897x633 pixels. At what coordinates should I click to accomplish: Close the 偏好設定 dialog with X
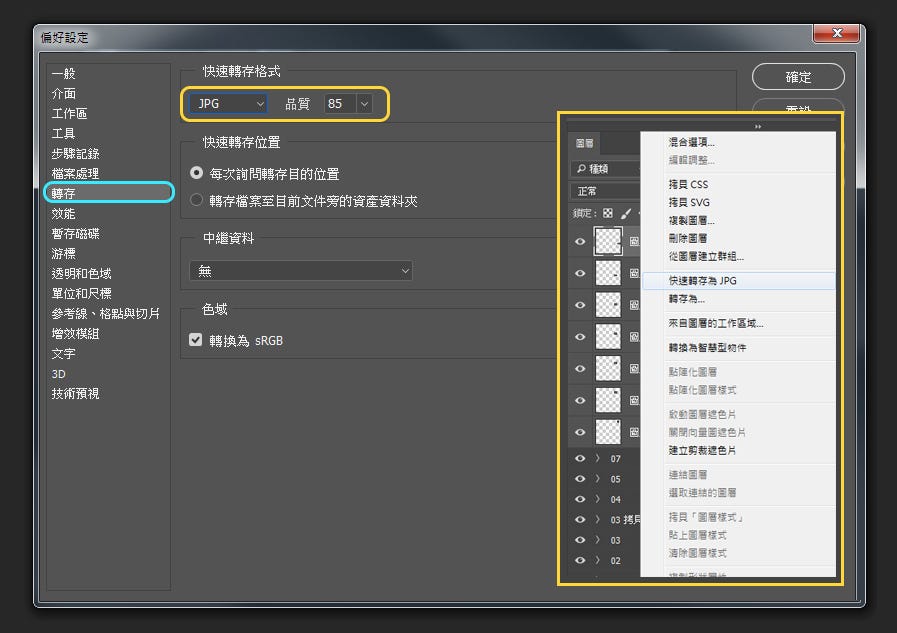pyautogui.click(x=836, y=33)
